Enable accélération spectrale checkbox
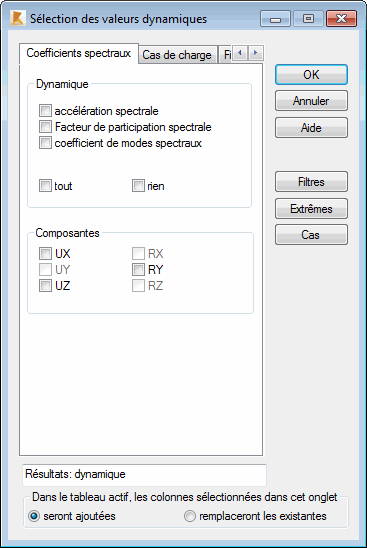The width and height of the screenshot is (367, 548). pyautogui.click(x=45, y=111)
